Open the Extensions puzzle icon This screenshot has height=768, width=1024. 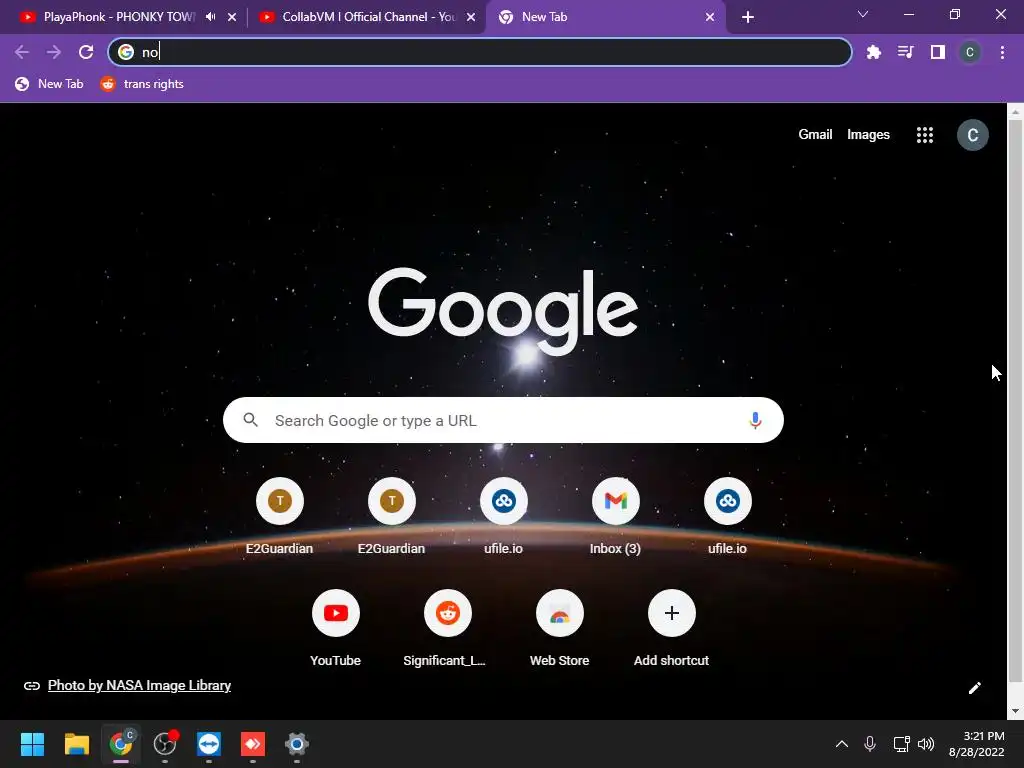[873, 52]
